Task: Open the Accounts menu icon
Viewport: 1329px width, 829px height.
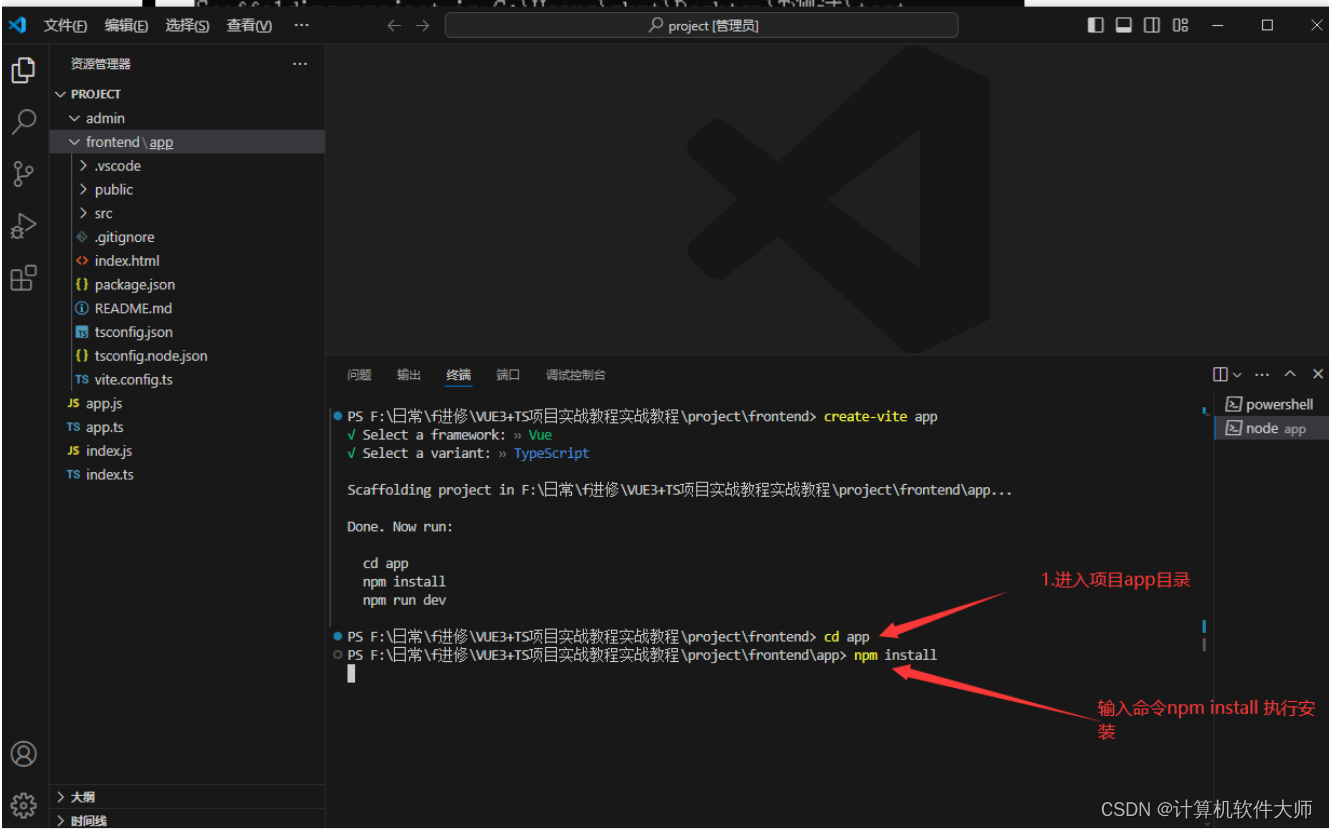Action: pyautogui.click(x=23, y=753)
